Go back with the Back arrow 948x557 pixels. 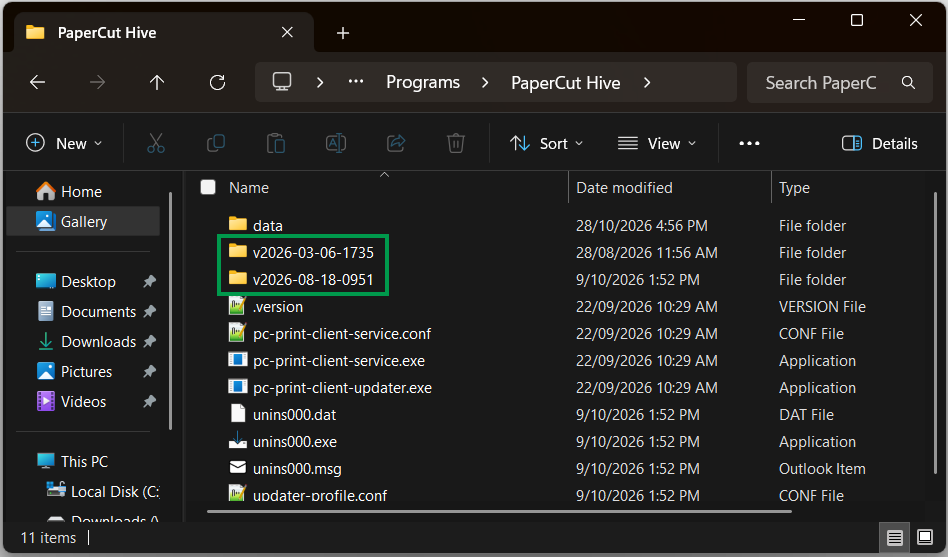pos(37,82)
